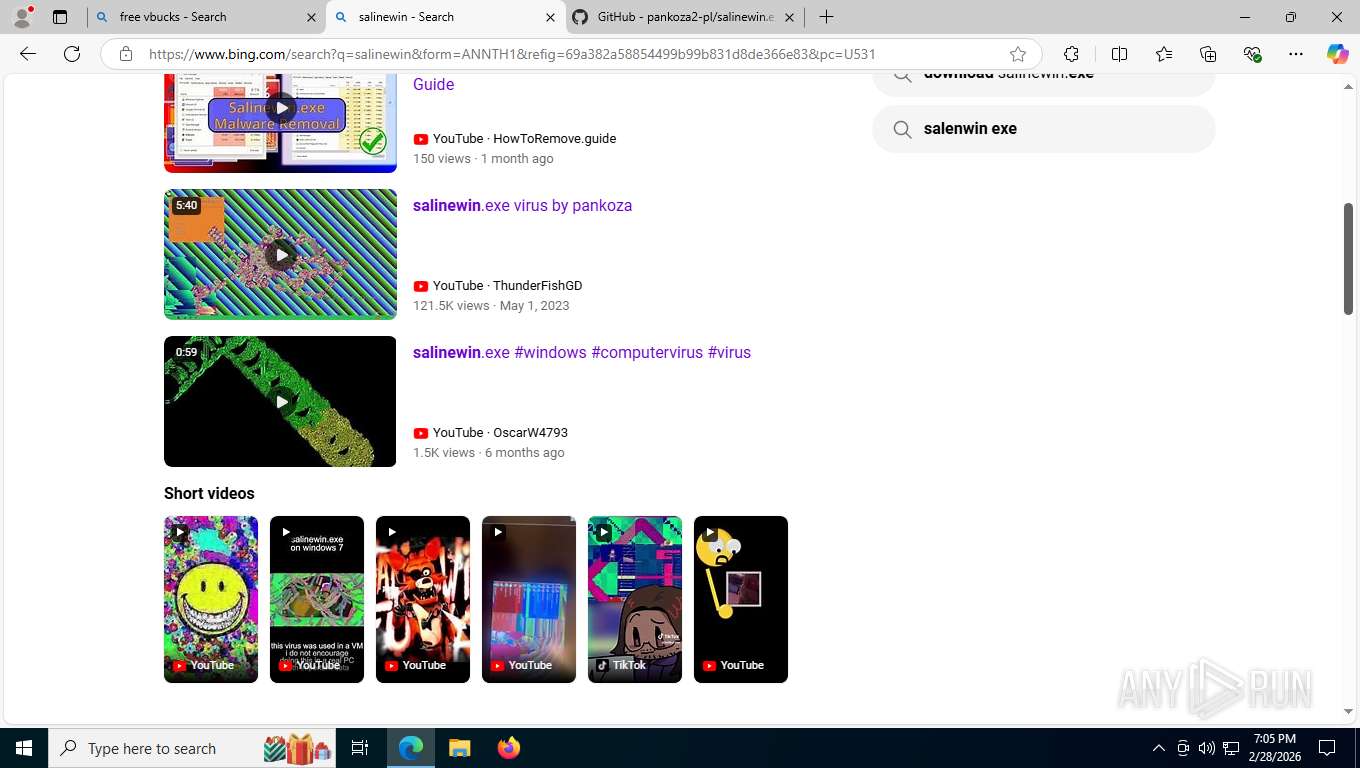The height and width of the screenshot is (768, 1360).
Task: Open the Guide video title link
Action: [433, 84]
